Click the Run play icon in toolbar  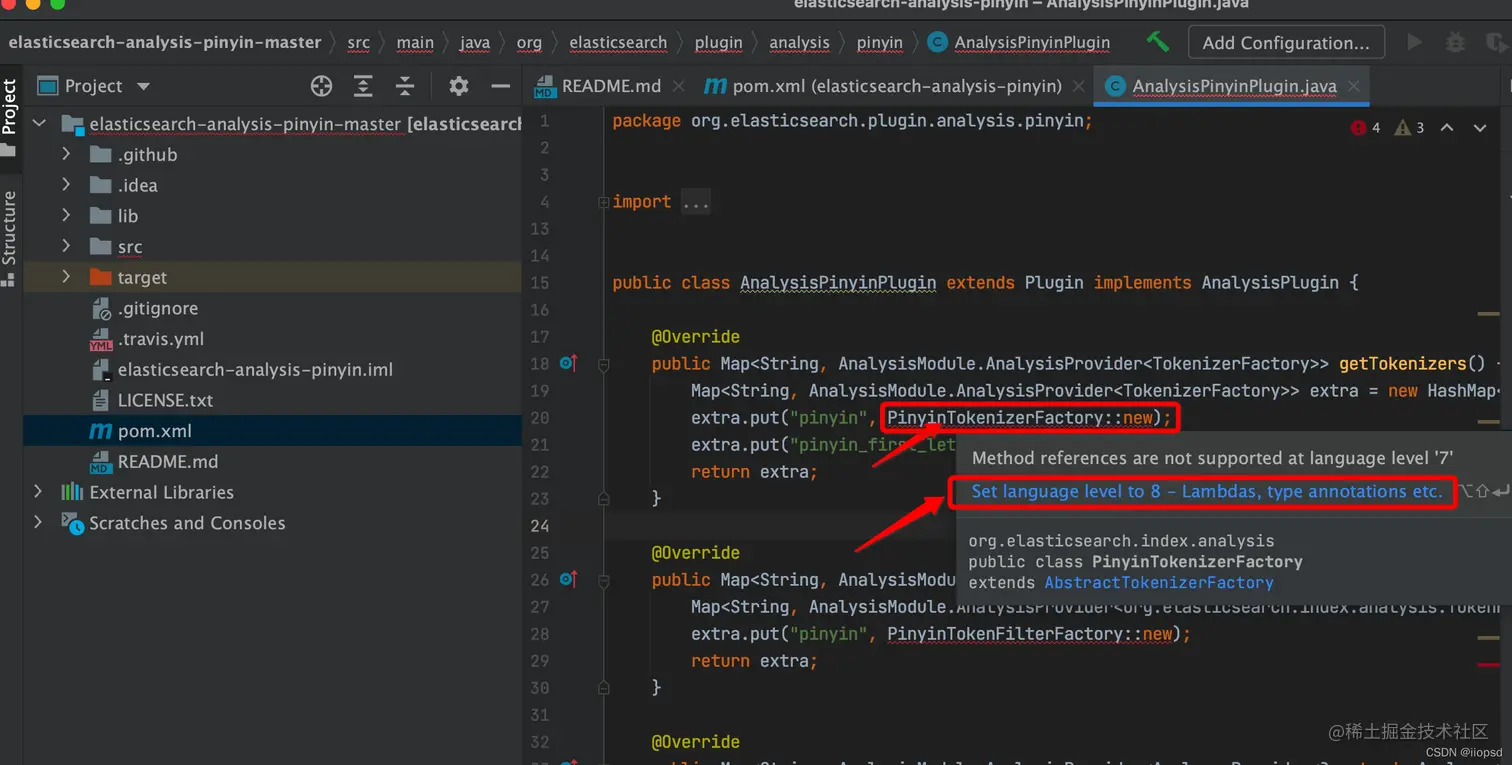click(x=1414, y=42)
